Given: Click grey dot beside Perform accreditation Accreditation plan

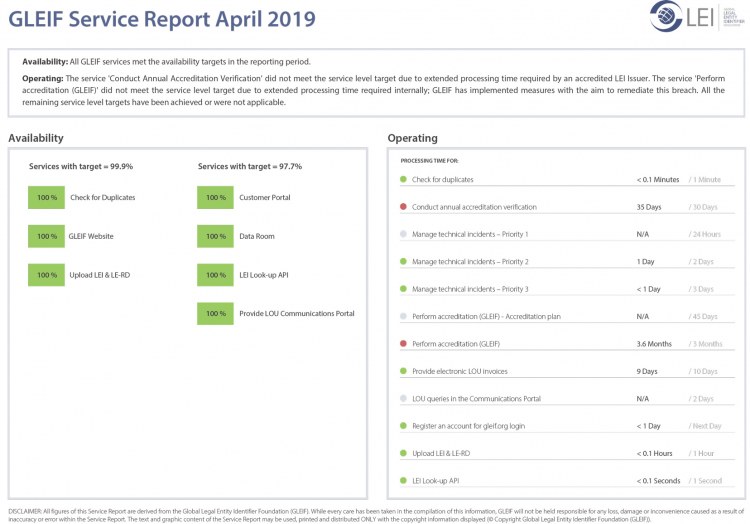Looking at the screenshot, I should point(403,316).
